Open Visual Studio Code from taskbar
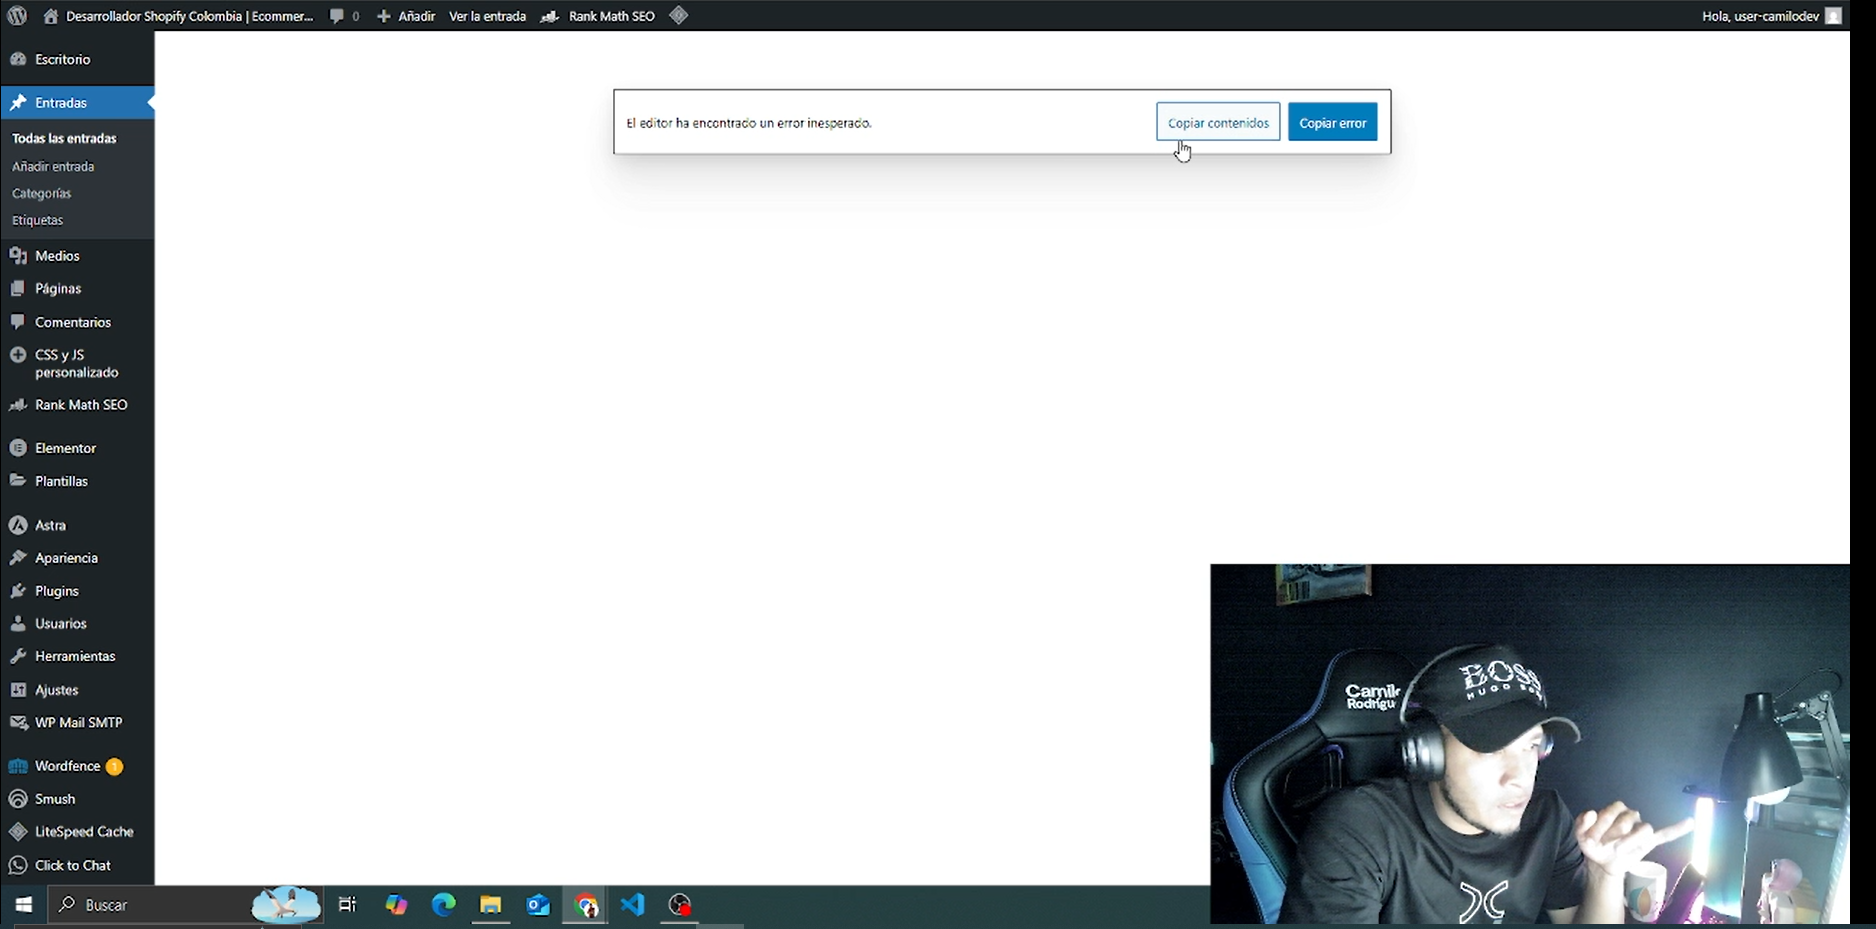Viewport: 1876px width, 929px height. pos(632,905)
